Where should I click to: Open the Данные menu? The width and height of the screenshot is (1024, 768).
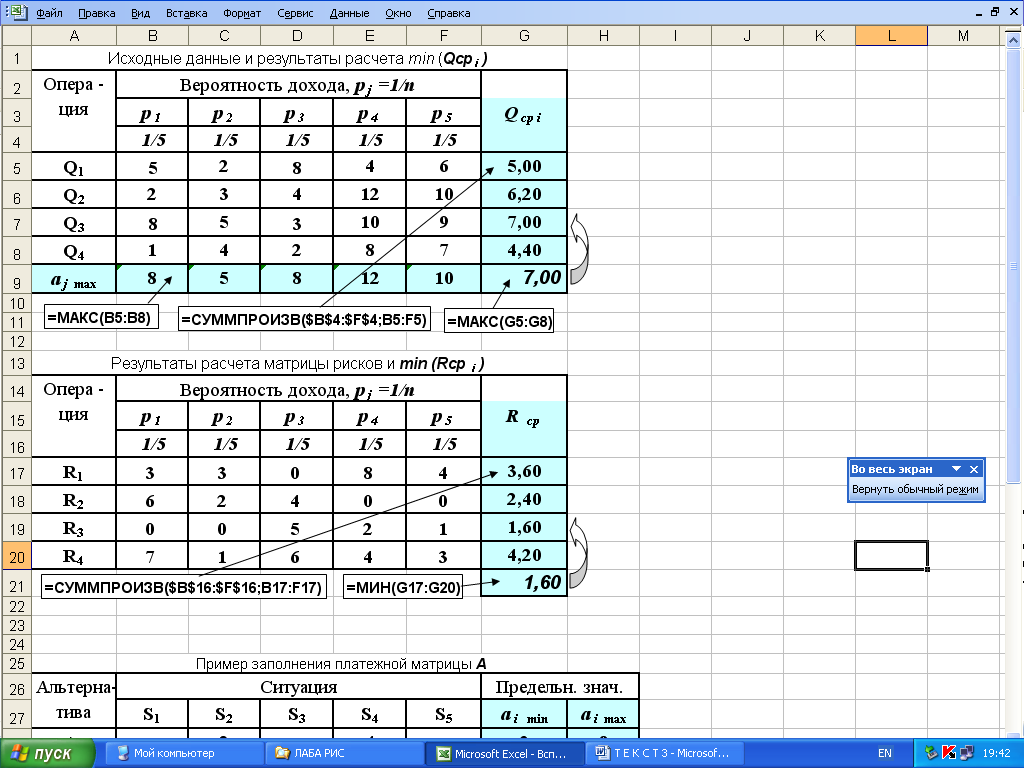[x=349, y=12]
